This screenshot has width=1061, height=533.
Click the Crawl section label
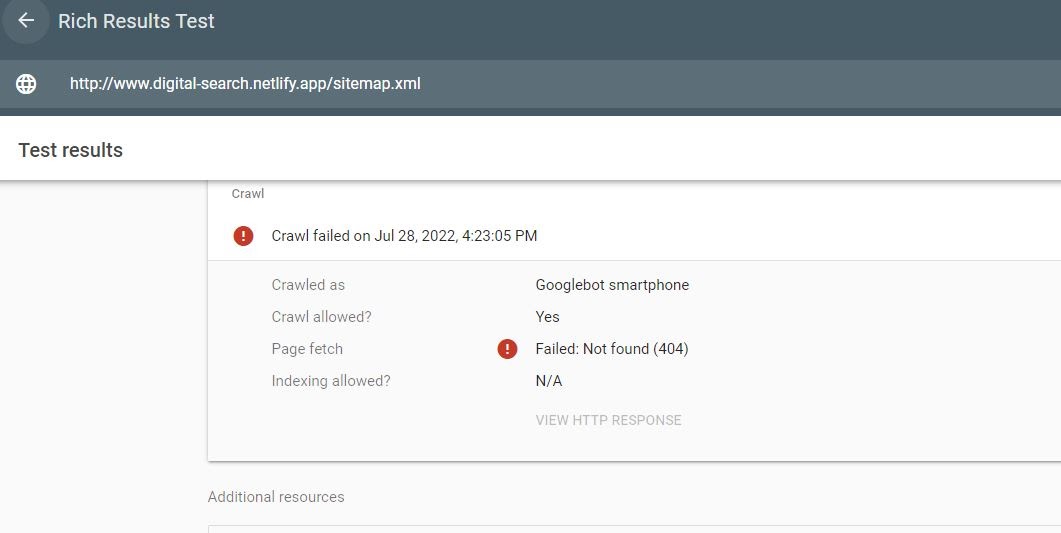[248, 194]
